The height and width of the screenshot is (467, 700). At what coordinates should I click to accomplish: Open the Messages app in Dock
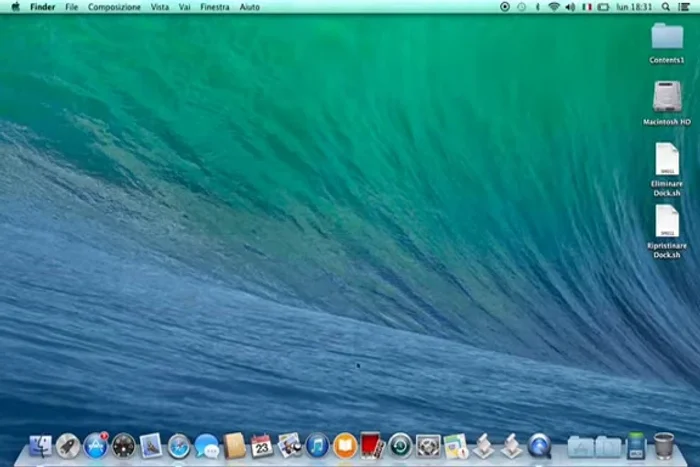pos(207,446)
